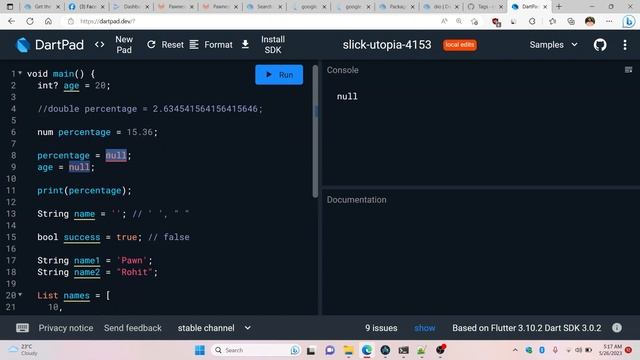Open browser favorites star icon
This screenshot has height=360, width=640.
coord(552,21)
